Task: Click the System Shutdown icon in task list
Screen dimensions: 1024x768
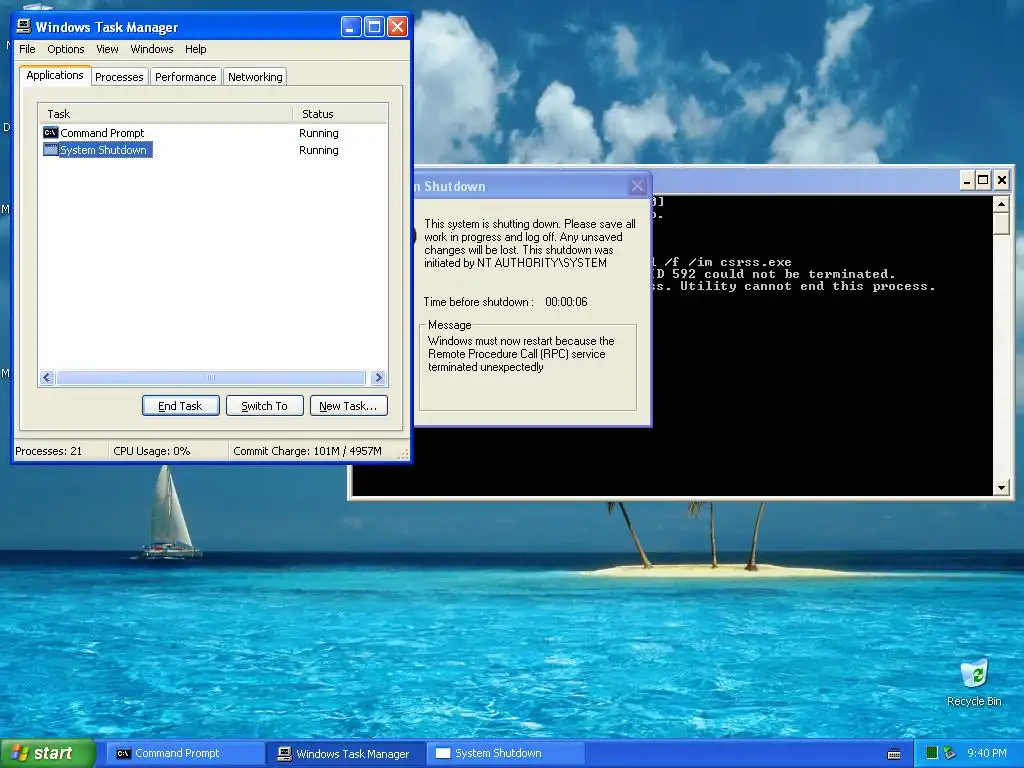Action: [x=50, y=150]
